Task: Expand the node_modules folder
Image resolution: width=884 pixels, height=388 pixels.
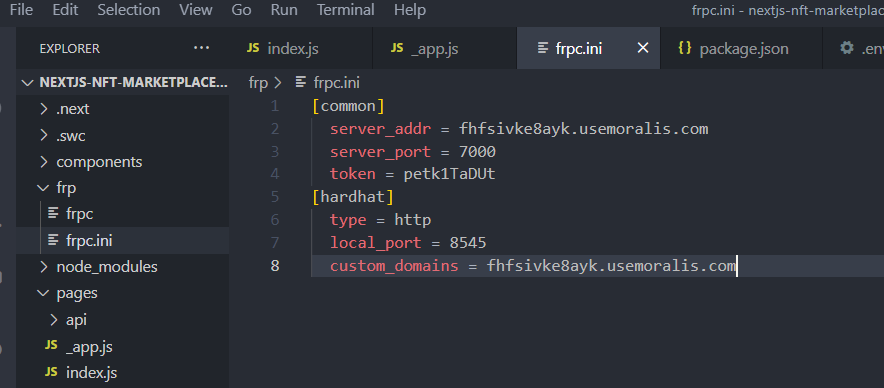Action: pyautogui.click(x=122, y=267)
